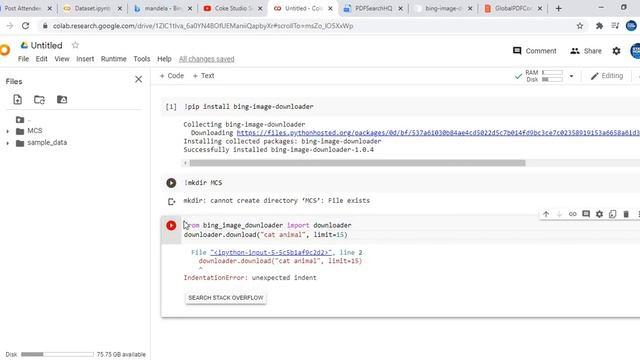Click the Disk usage bar at panel bottom

tap(57, 354)
